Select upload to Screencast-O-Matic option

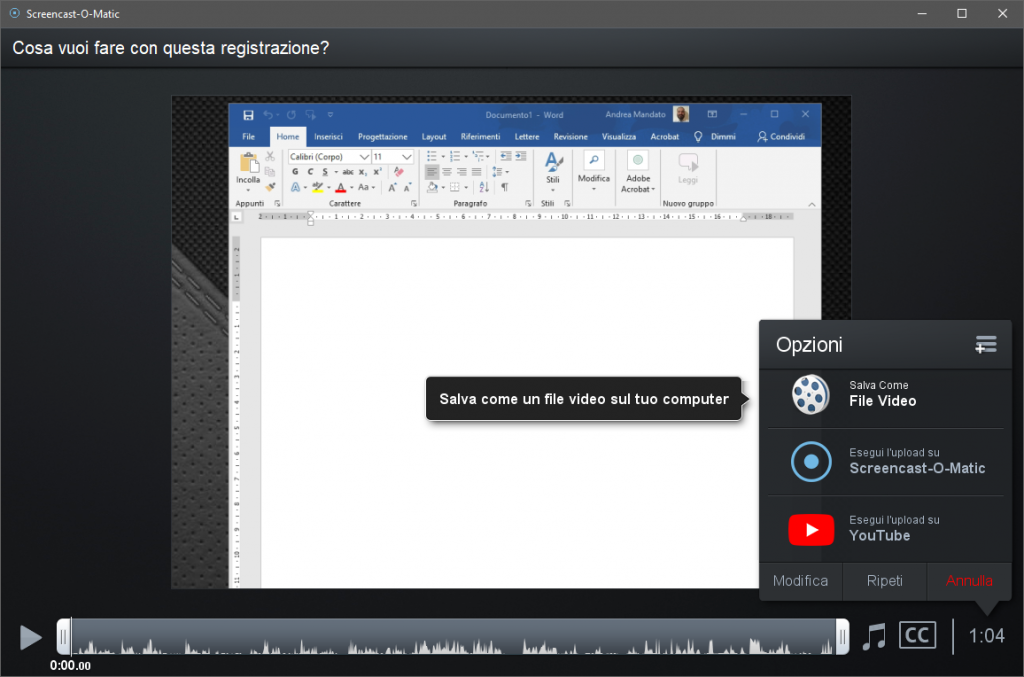[885, 462]
